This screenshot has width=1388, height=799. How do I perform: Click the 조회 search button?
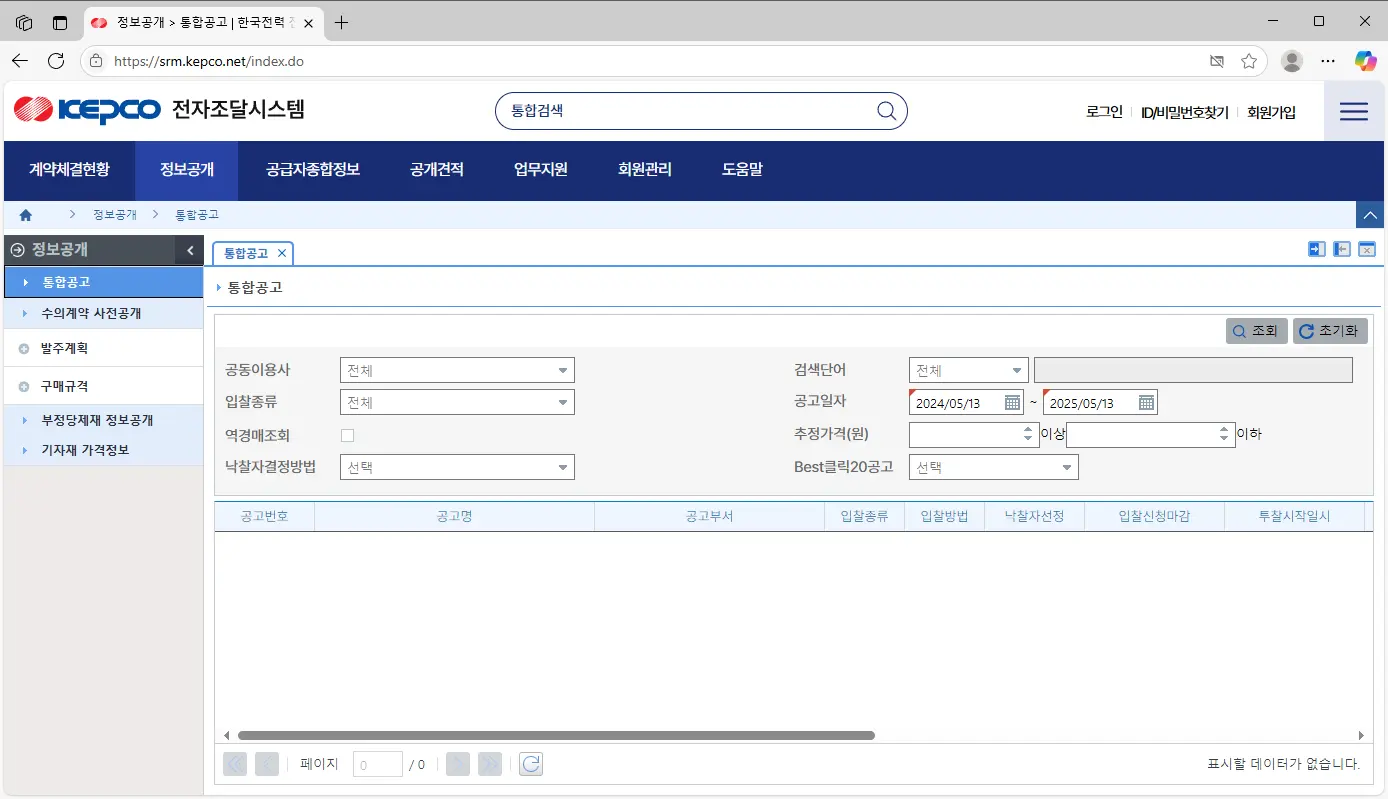(x=1256, y=331)
